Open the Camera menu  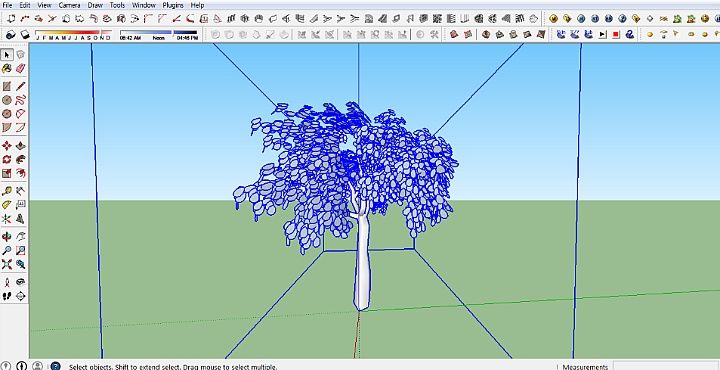click(x=69, y=5)
